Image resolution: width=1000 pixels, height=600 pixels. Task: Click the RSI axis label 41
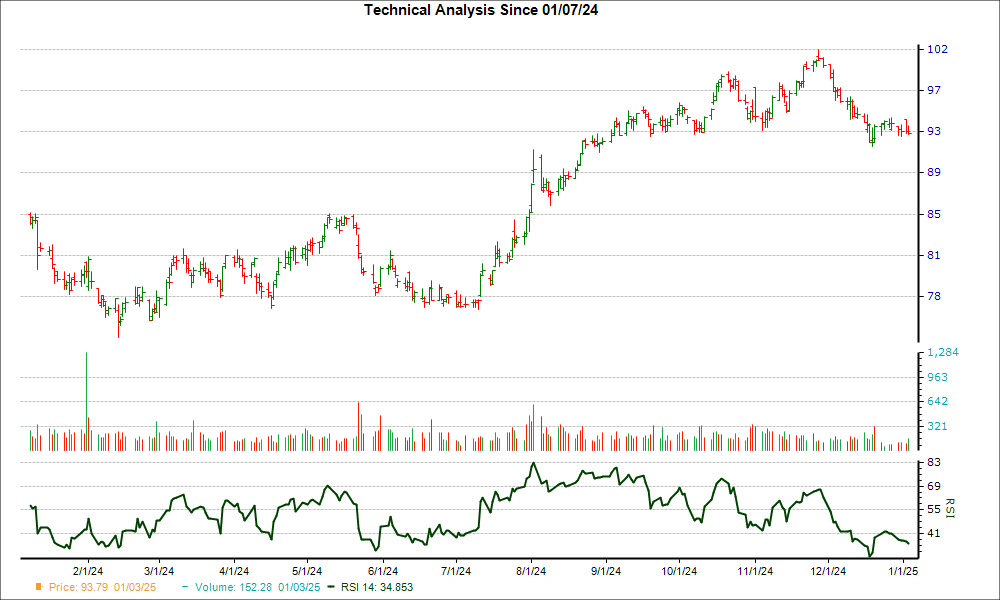coord(934,533)
